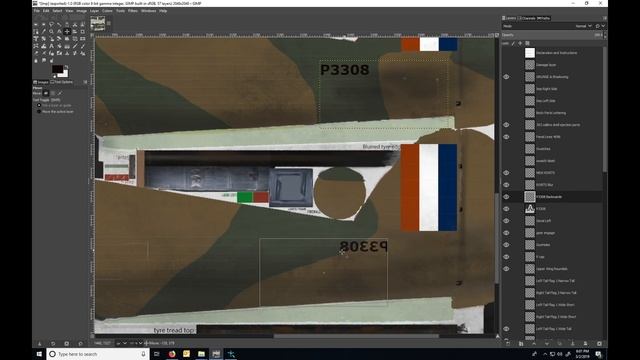
Task: Toggle lock pixels for the layer
Action: (513, 43)
